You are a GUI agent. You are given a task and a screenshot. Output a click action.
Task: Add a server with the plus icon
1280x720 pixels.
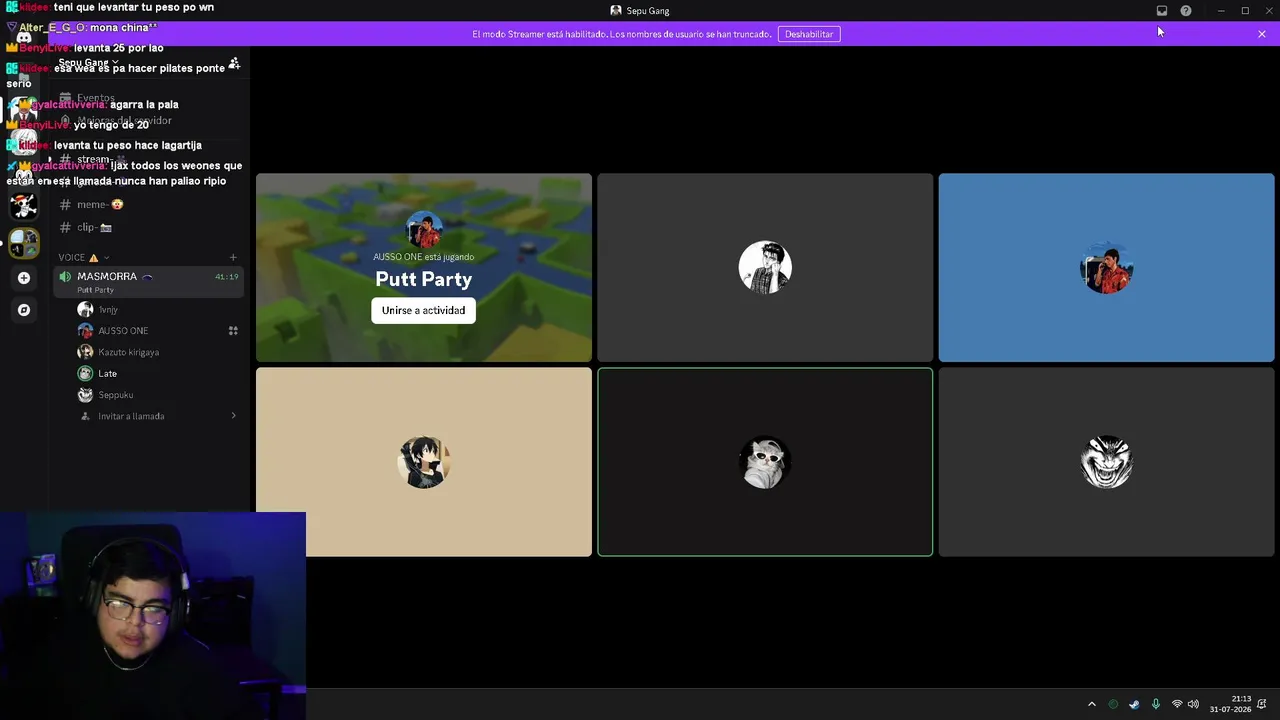[x=24, y=278]
